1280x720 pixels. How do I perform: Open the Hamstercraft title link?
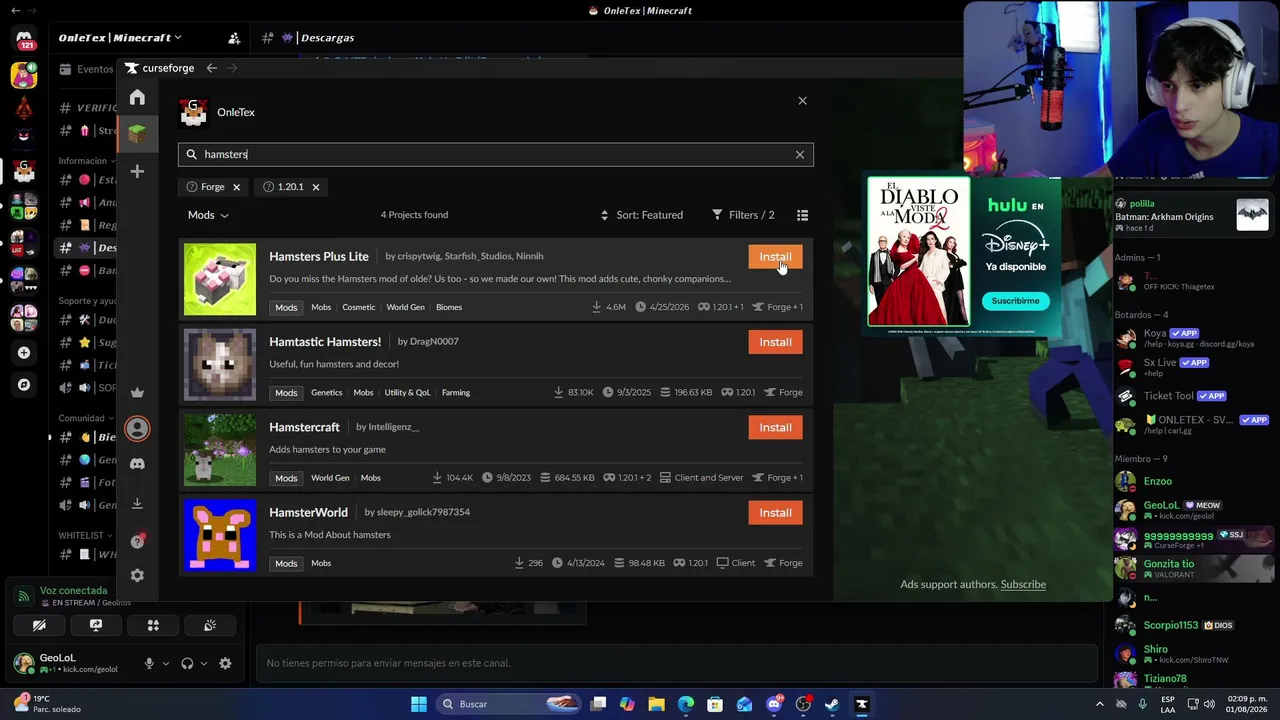(304, 427)
